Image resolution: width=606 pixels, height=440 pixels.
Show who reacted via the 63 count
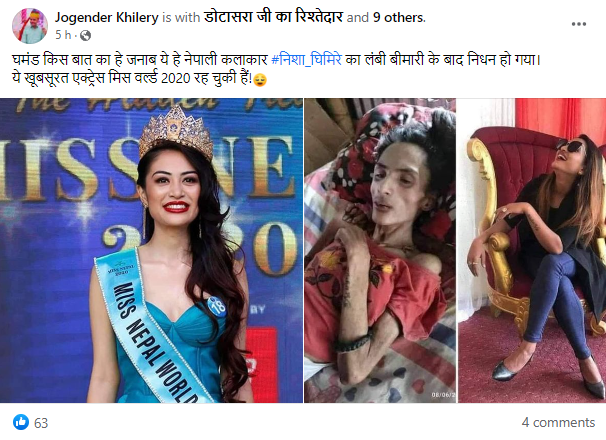(x=41, y=423)
